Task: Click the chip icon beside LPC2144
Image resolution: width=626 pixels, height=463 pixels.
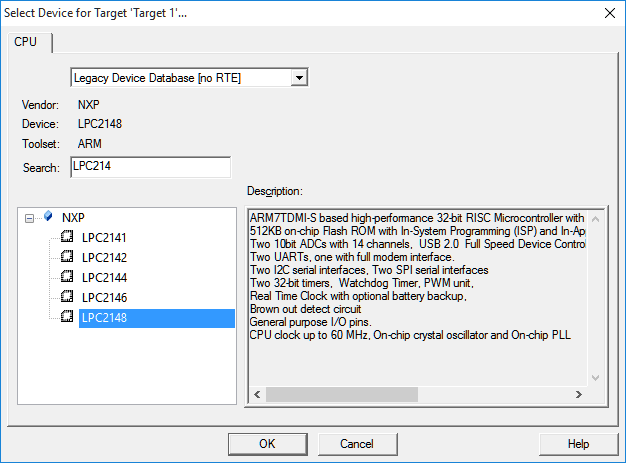Action: [67, 276]
